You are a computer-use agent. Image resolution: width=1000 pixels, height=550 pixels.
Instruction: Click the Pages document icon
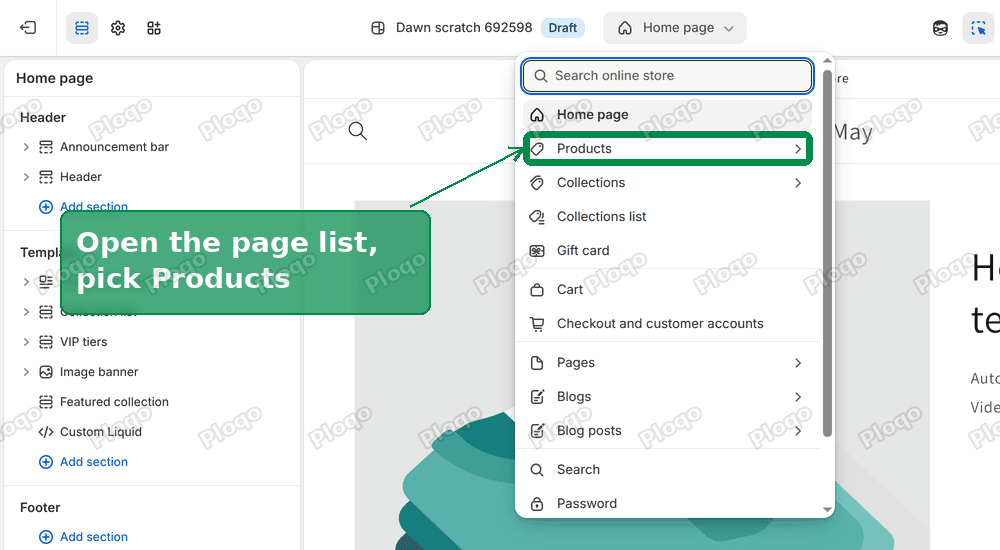pyautogui.click(x=538, y=363)
